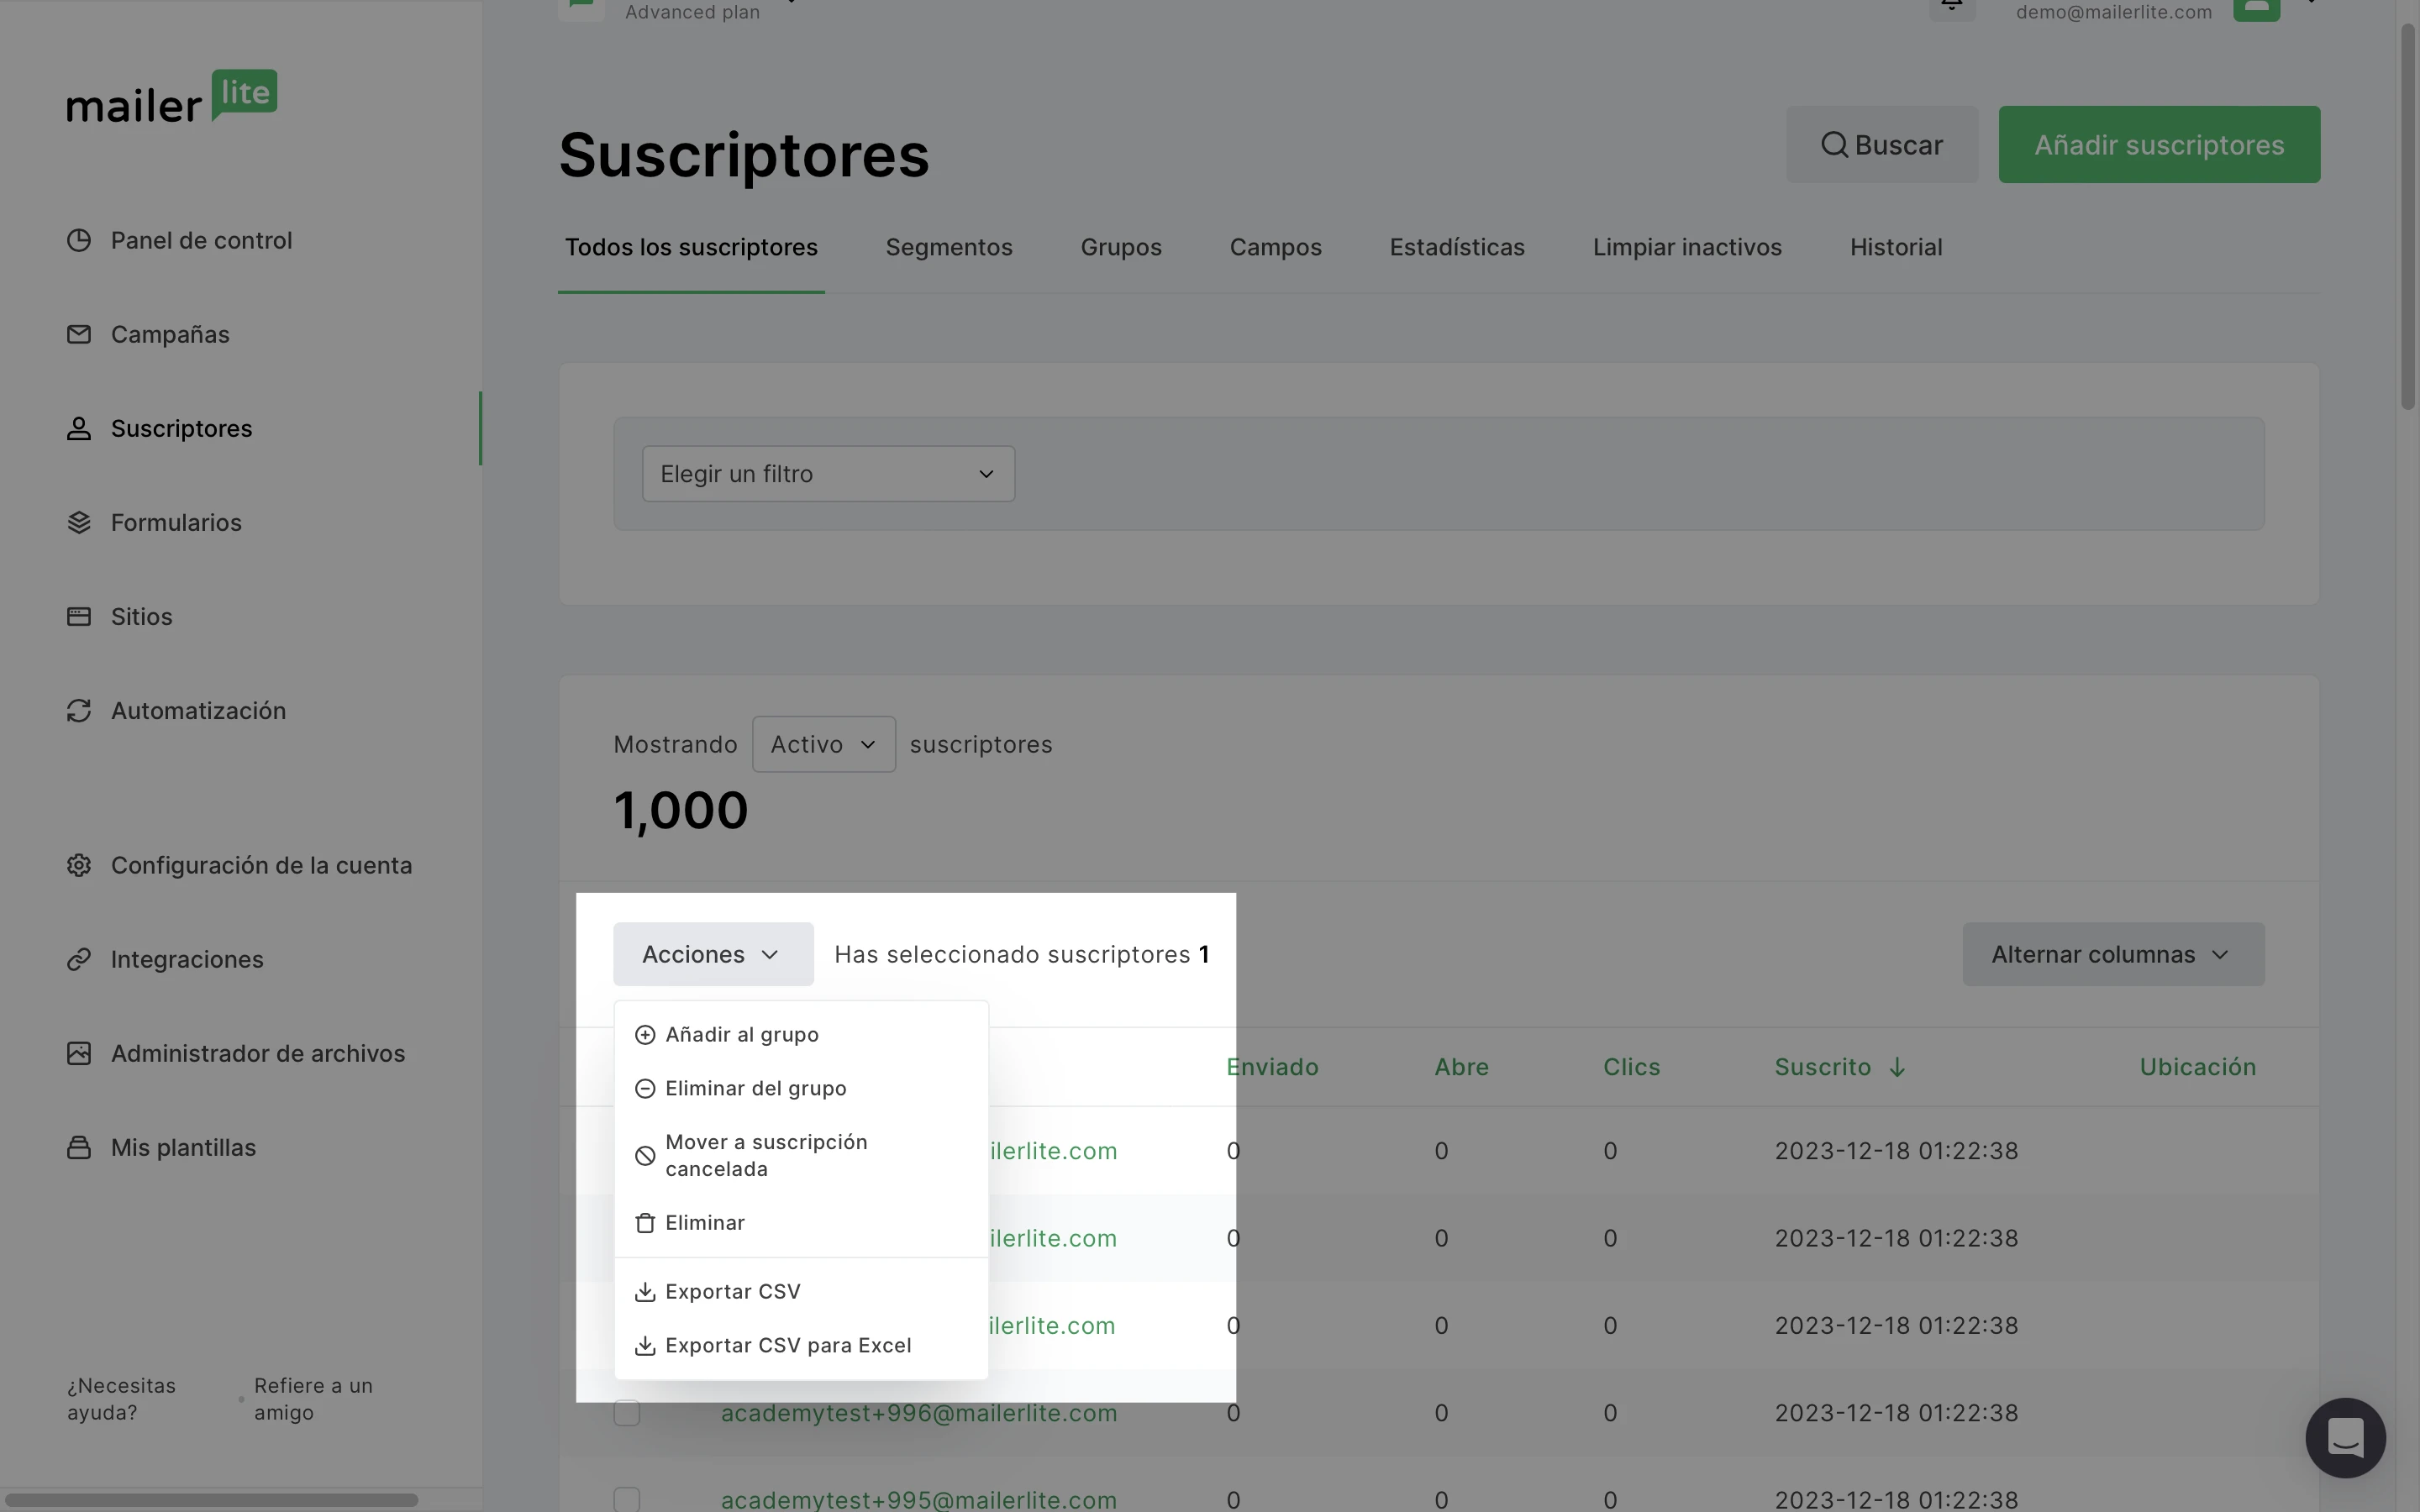The width and height of the screenshot is (2420, 1512).
Task: Select Exportar CSV para Excel option
Action: pos(801,1346)
